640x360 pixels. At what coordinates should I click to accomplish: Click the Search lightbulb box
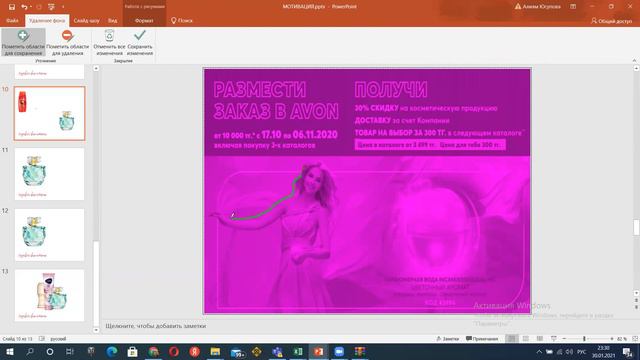[x=182, y=20]
